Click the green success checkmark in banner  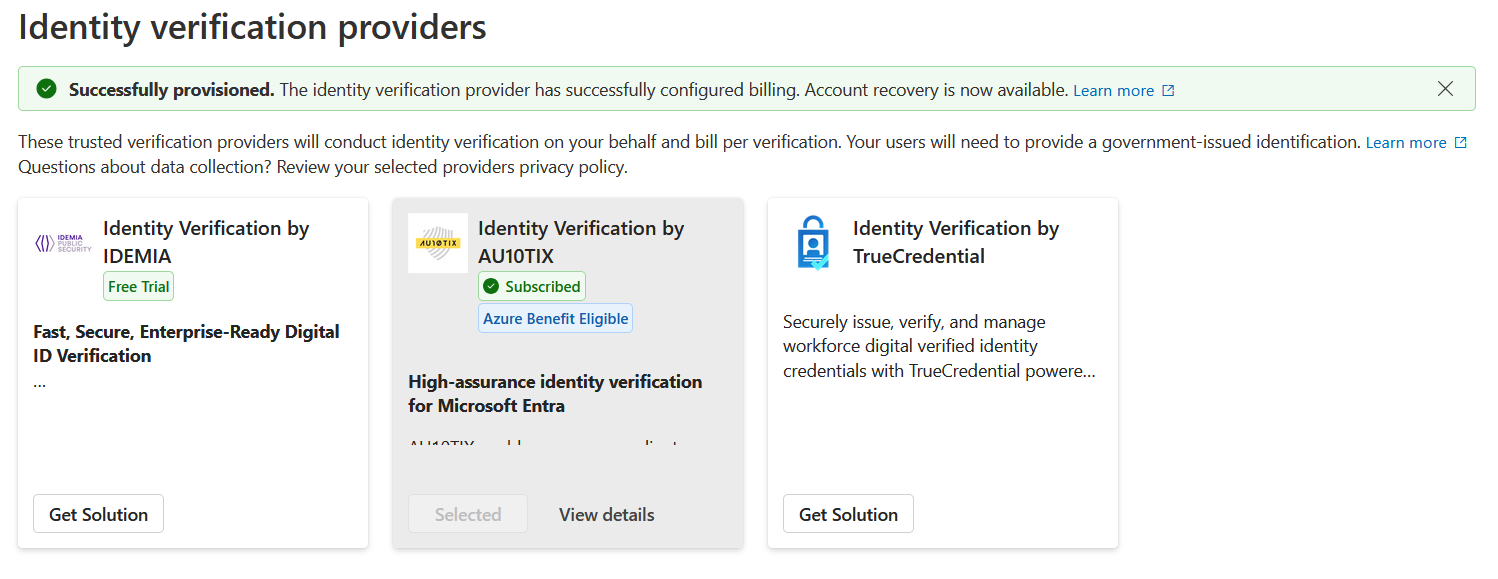(x=46, y=89)
